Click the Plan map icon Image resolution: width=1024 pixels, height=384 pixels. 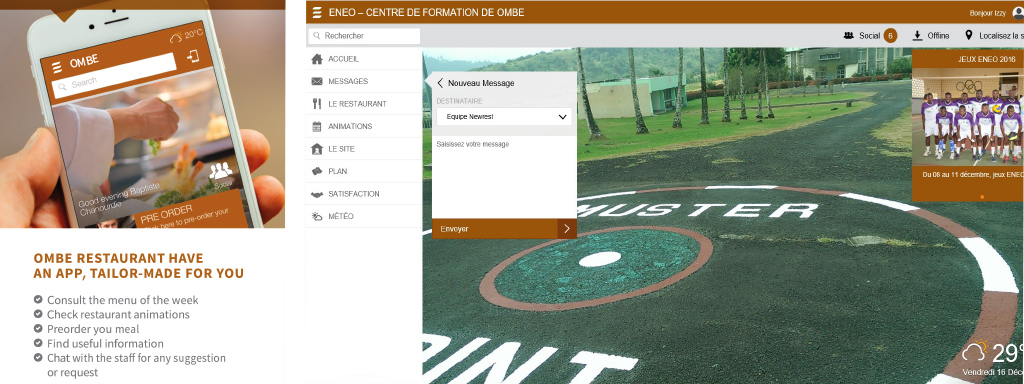point(317,171)
